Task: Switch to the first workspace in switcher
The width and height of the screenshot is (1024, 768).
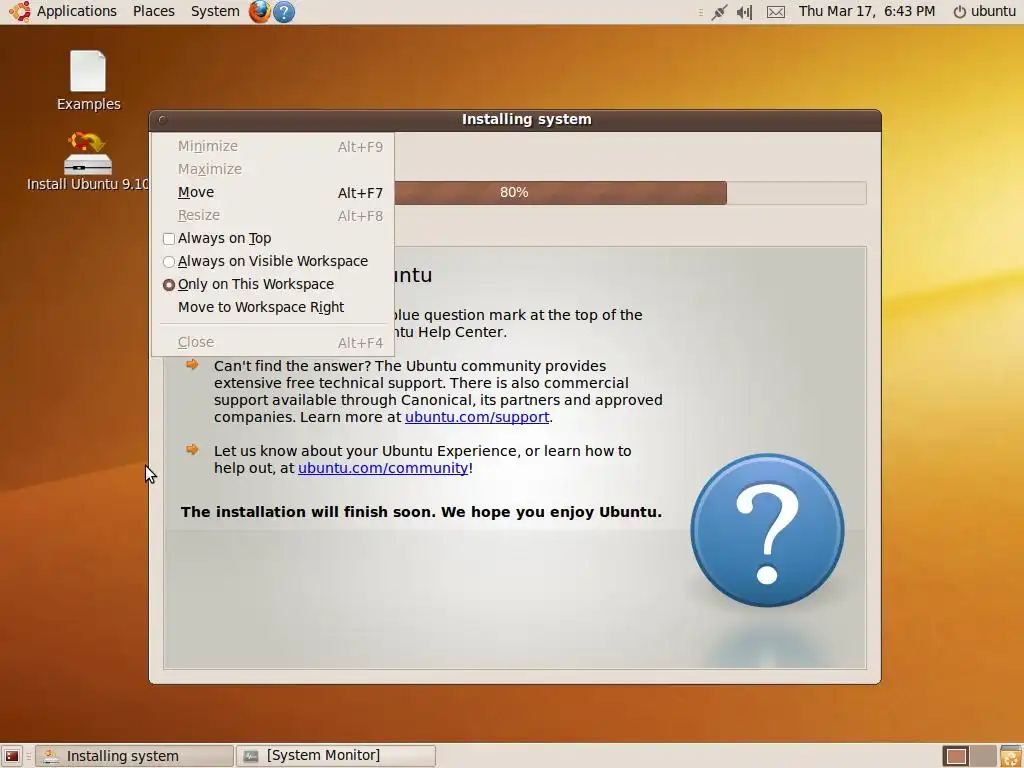Action: tap(956, 756)
